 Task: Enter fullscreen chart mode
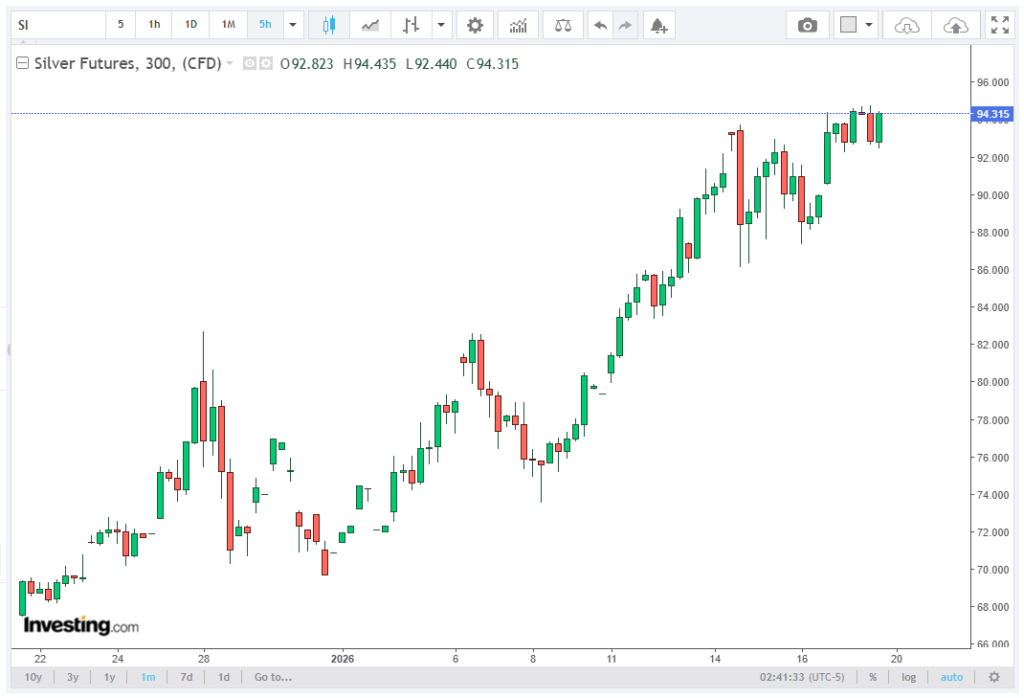point(998,25)
